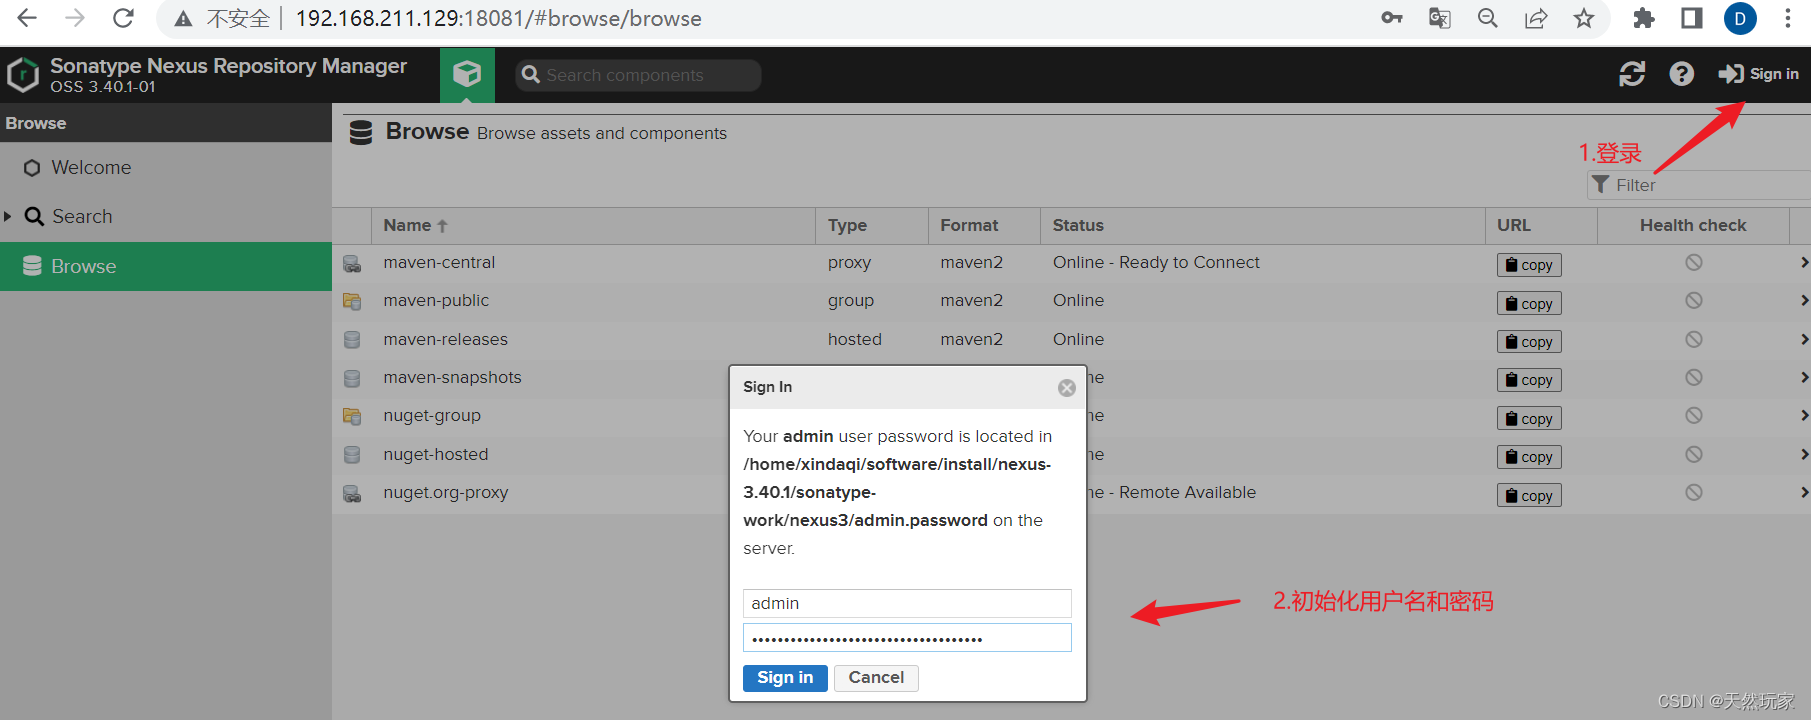Open the Chrome three-dot menu
This screenshot has width=1811, height=720.
click(x=1788, y=18)
